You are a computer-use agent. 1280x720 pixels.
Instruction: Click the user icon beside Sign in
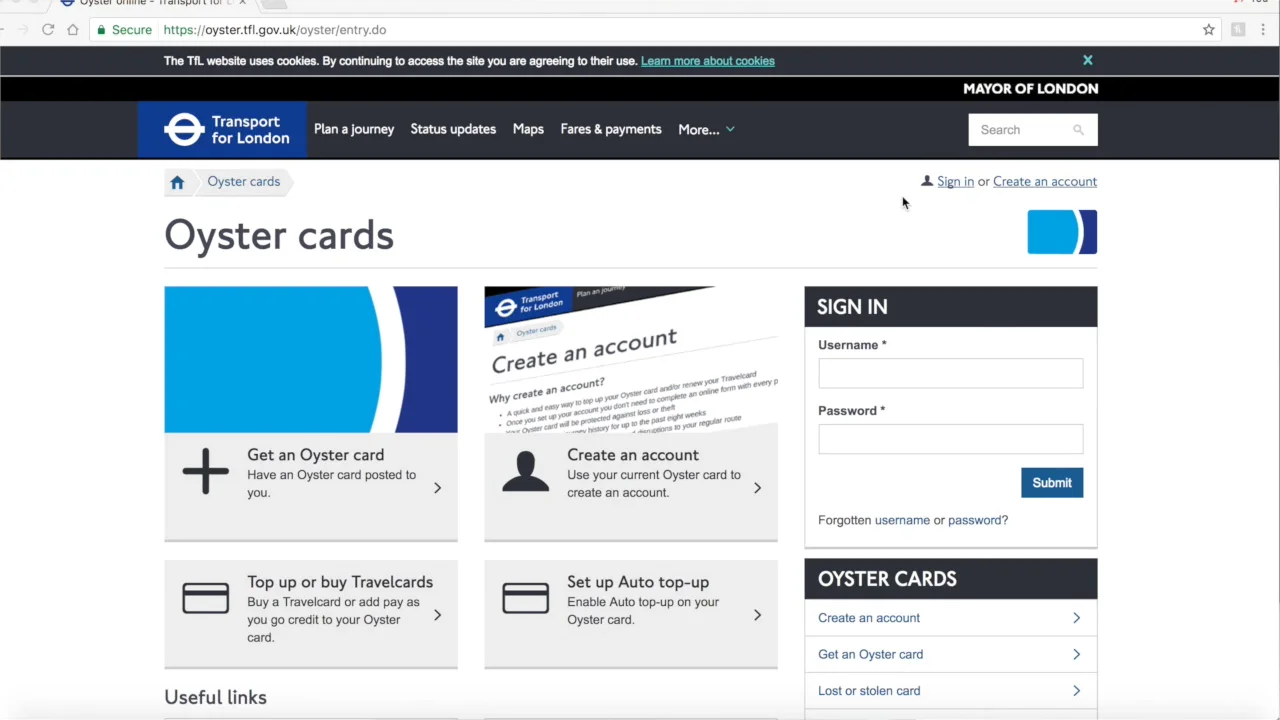point(927,181)
